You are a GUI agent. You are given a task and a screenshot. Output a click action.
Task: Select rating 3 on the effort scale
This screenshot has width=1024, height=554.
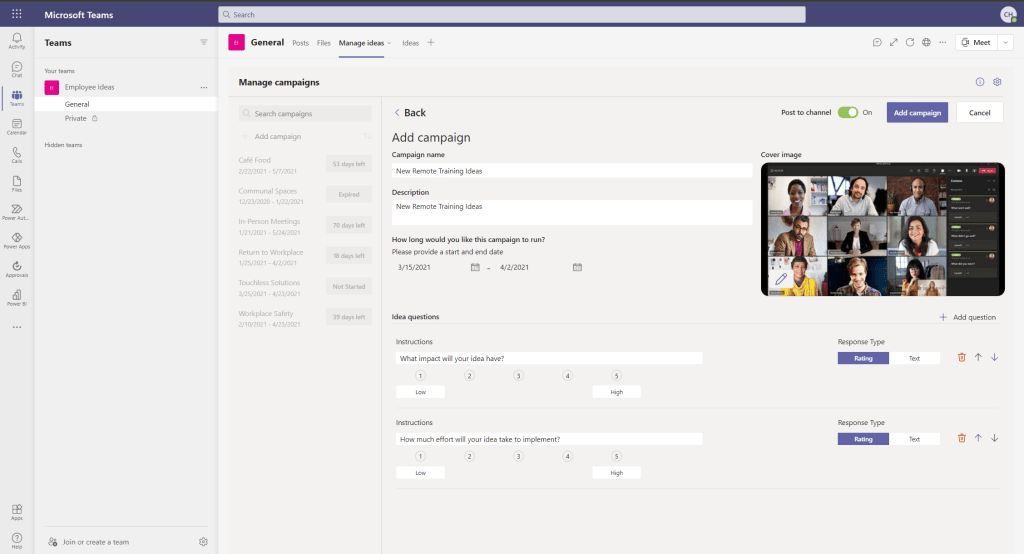click(518, 456)
